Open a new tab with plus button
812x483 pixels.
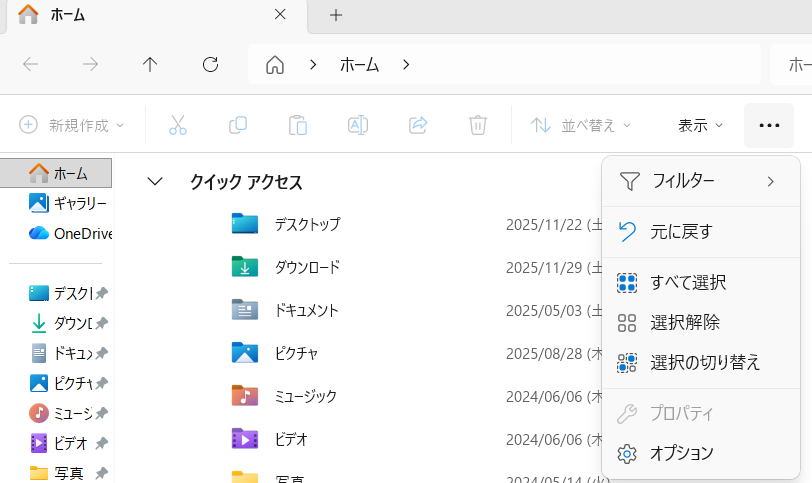[336, 15]
